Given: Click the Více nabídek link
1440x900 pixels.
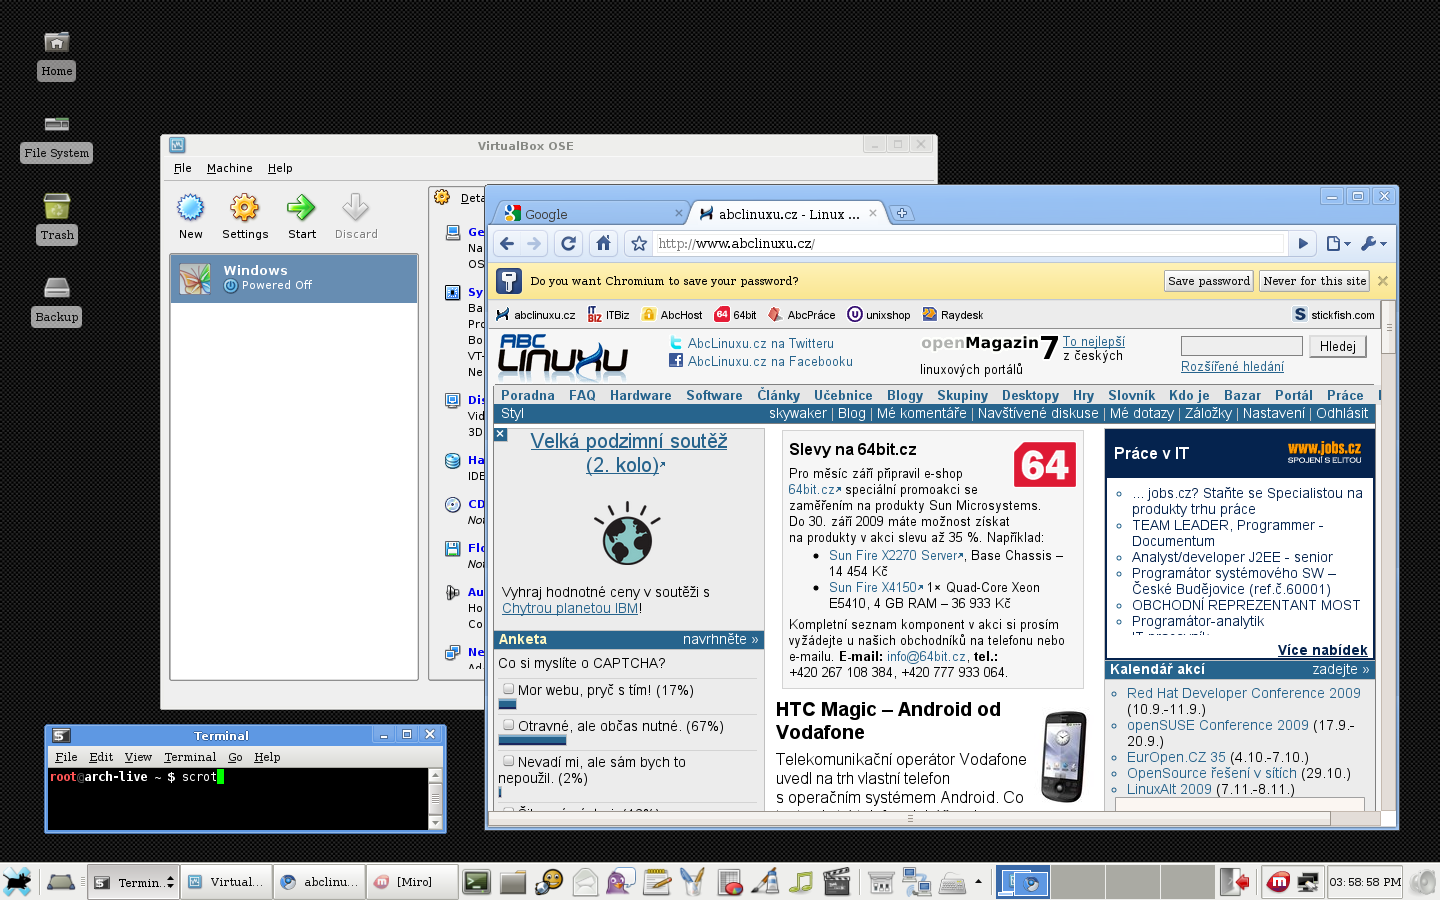Looking at the screenshot, I should (x=1322, y=650).
